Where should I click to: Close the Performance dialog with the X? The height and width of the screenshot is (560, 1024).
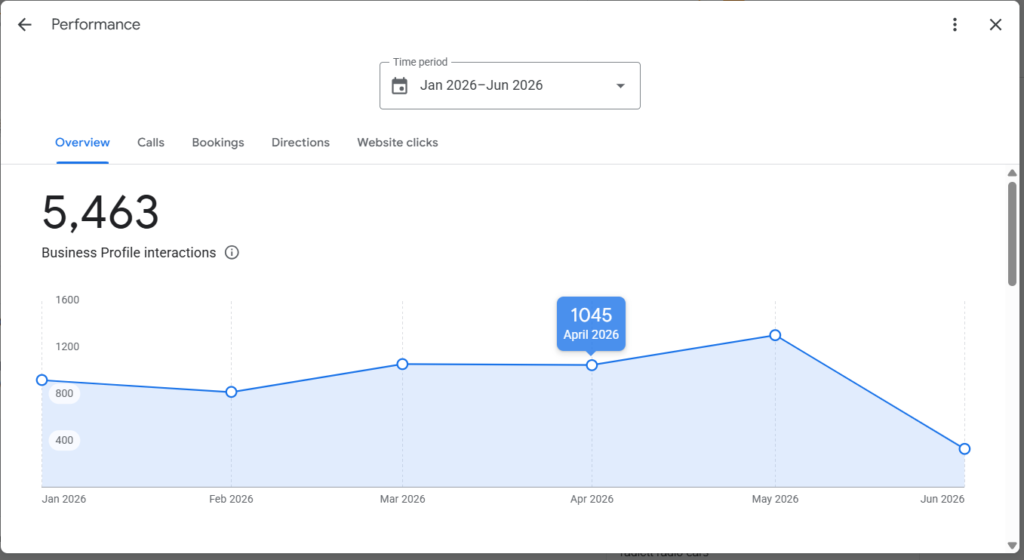[995, 25]
